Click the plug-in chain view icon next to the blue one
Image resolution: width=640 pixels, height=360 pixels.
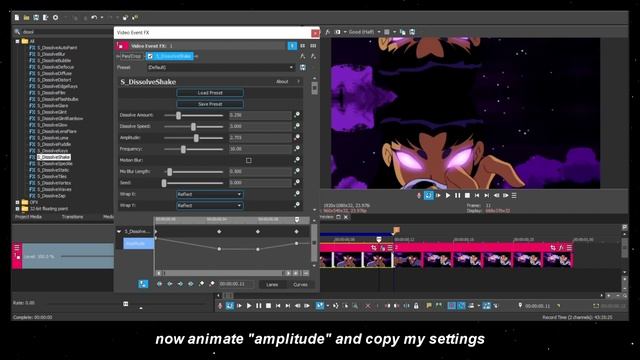tap(302, 46)
